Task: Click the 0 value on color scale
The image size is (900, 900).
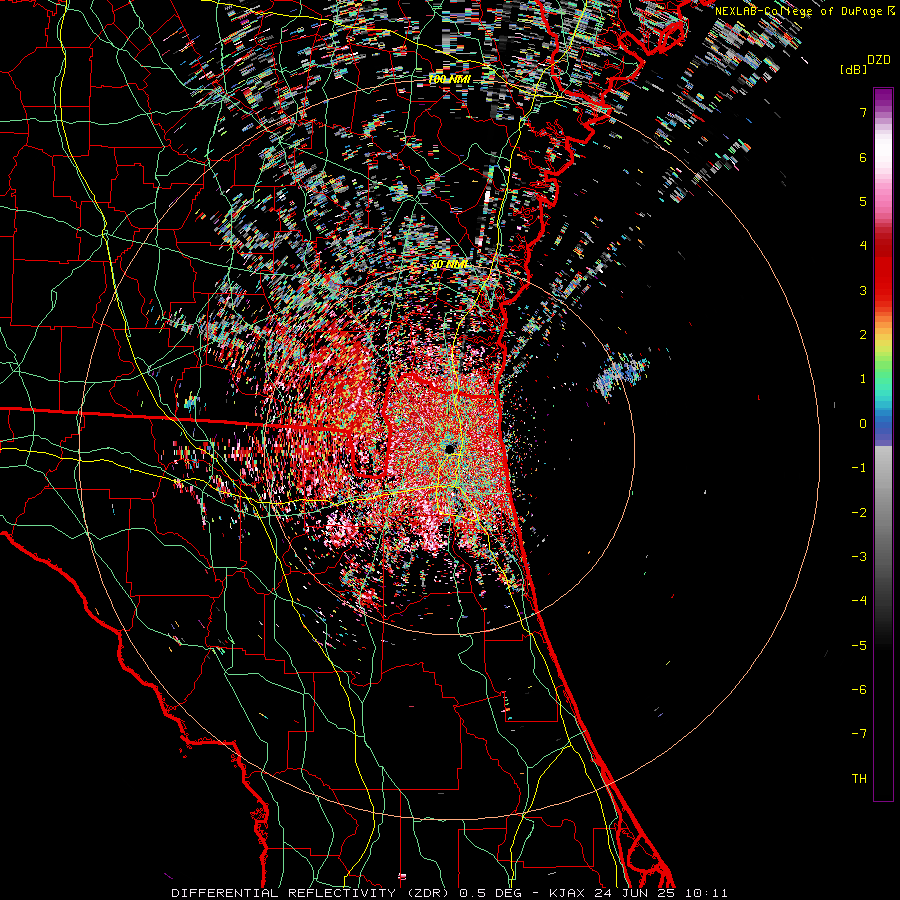Action: coord(863,424)
